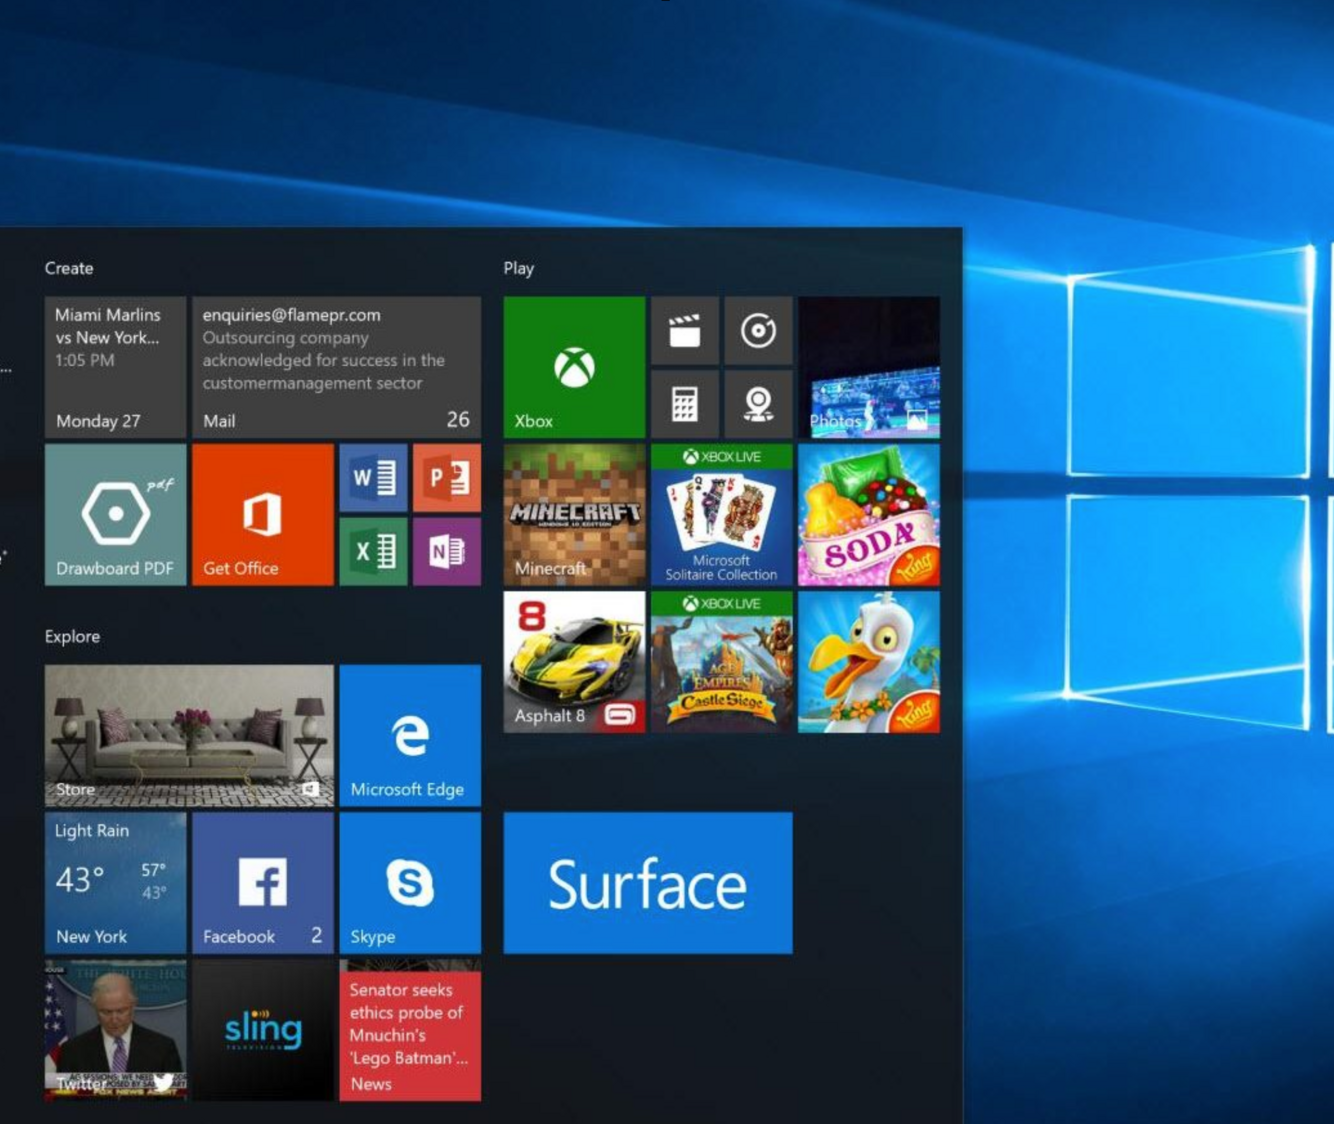Launch Skype from its tile
The height and width of the screenshot is (1124, 1334).
(x=410, y=883)
